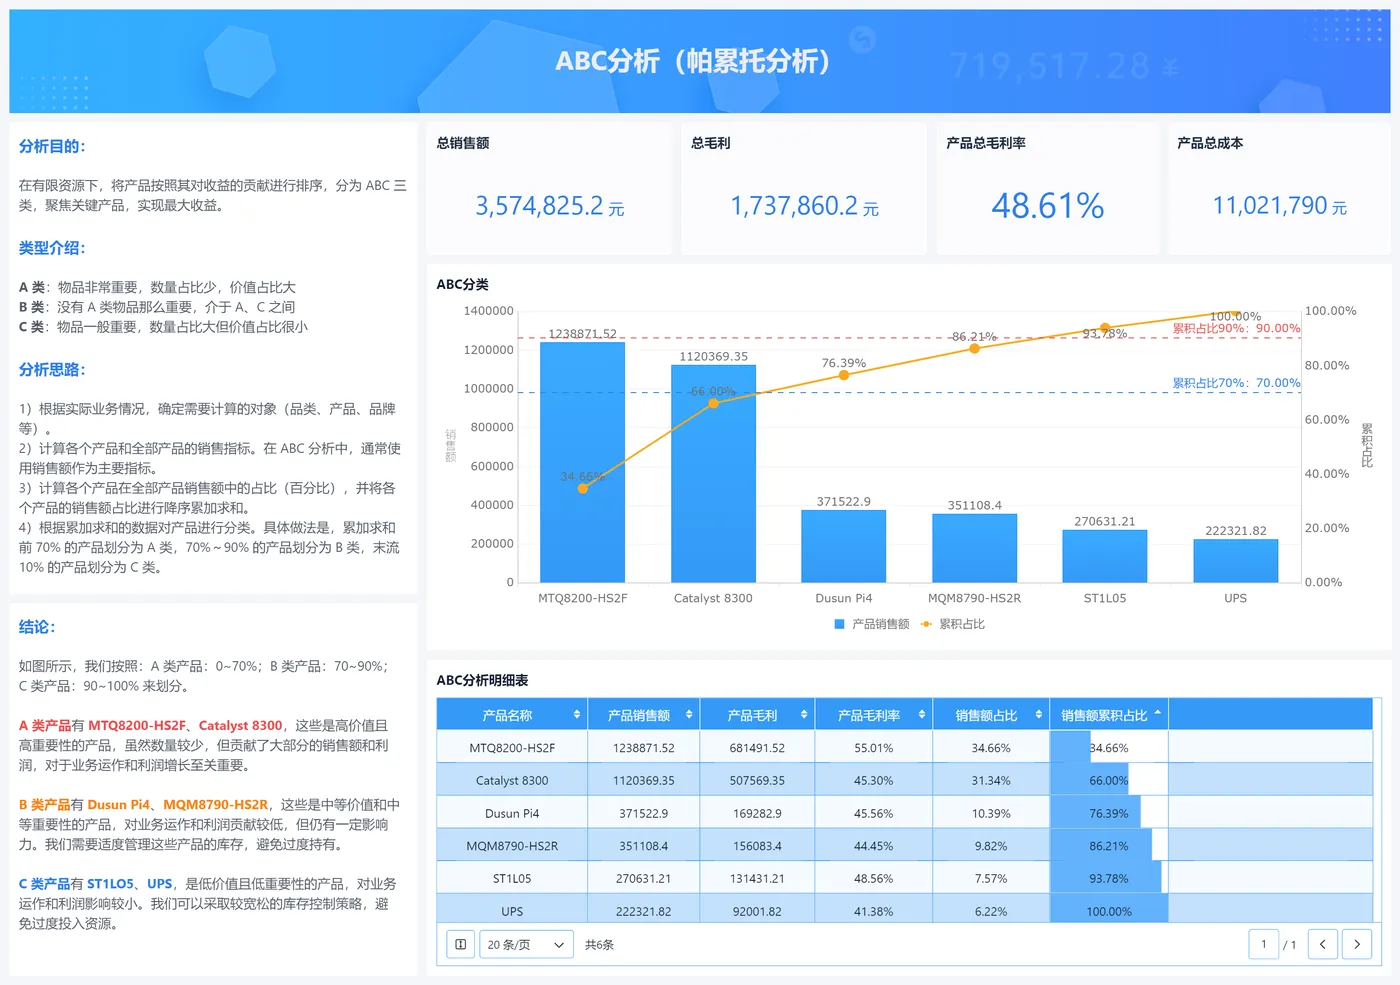Click MTQ8200-HS2F name cell in detail table
The width and height of the screenshot is (1400, 985).
[x=512, y=748]
